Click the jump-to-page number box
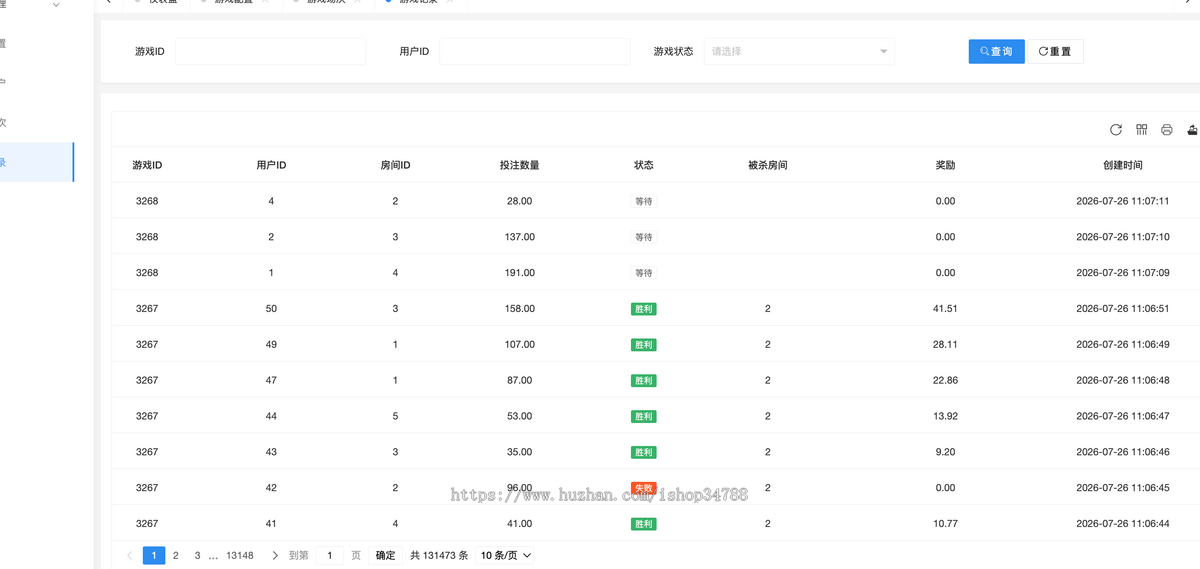Image resolution: width=1200 pixels, height=569 pixels. [x=329, y=555]
